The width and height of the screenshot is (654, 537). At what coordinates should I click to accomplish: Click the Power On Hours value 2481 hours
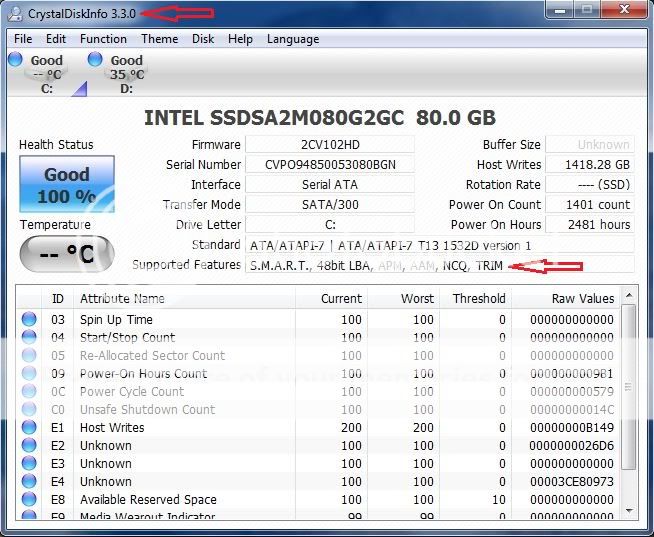pos(590,224)
